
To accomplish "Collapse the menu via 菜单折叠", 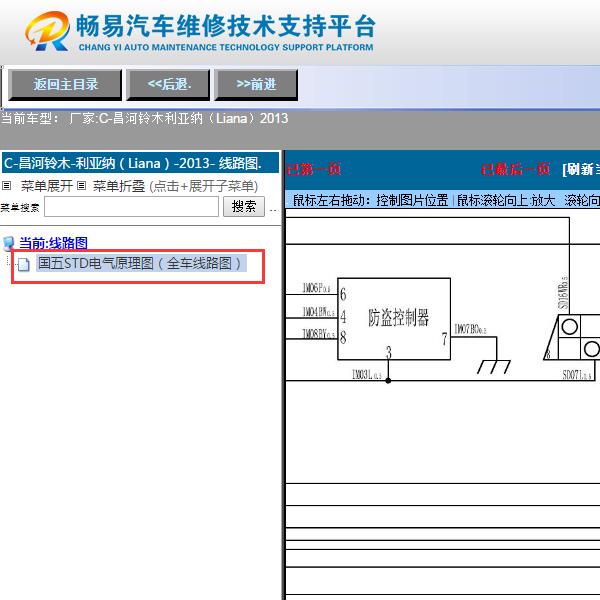I will pos(119,186).
